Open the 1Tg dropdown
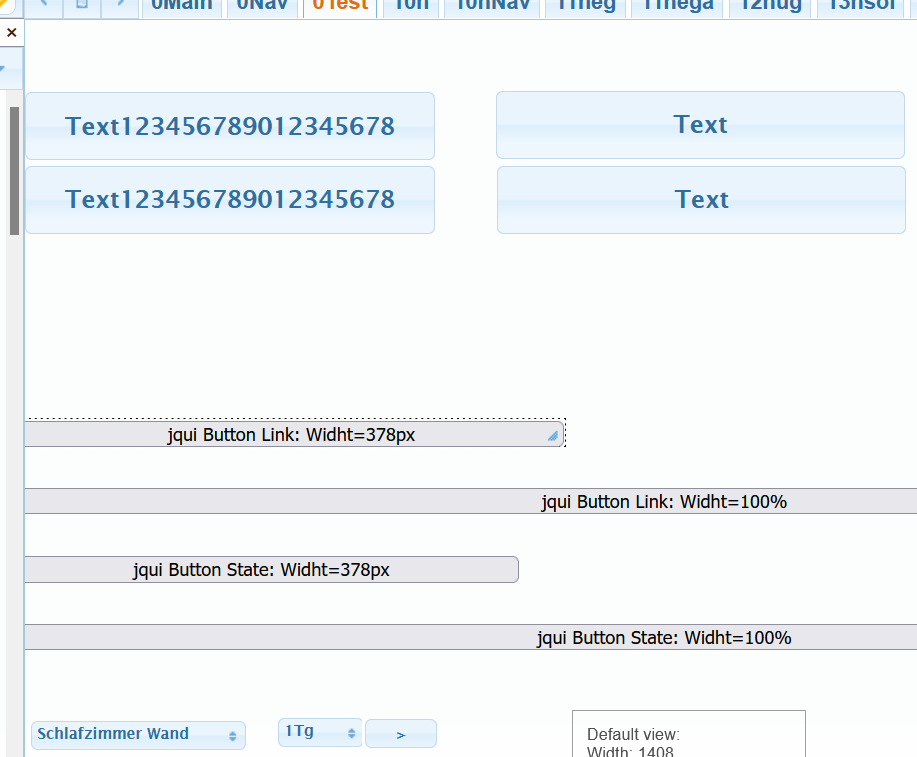Image resolution: width=917 pixels, height=757 pixels. point(320,732)
